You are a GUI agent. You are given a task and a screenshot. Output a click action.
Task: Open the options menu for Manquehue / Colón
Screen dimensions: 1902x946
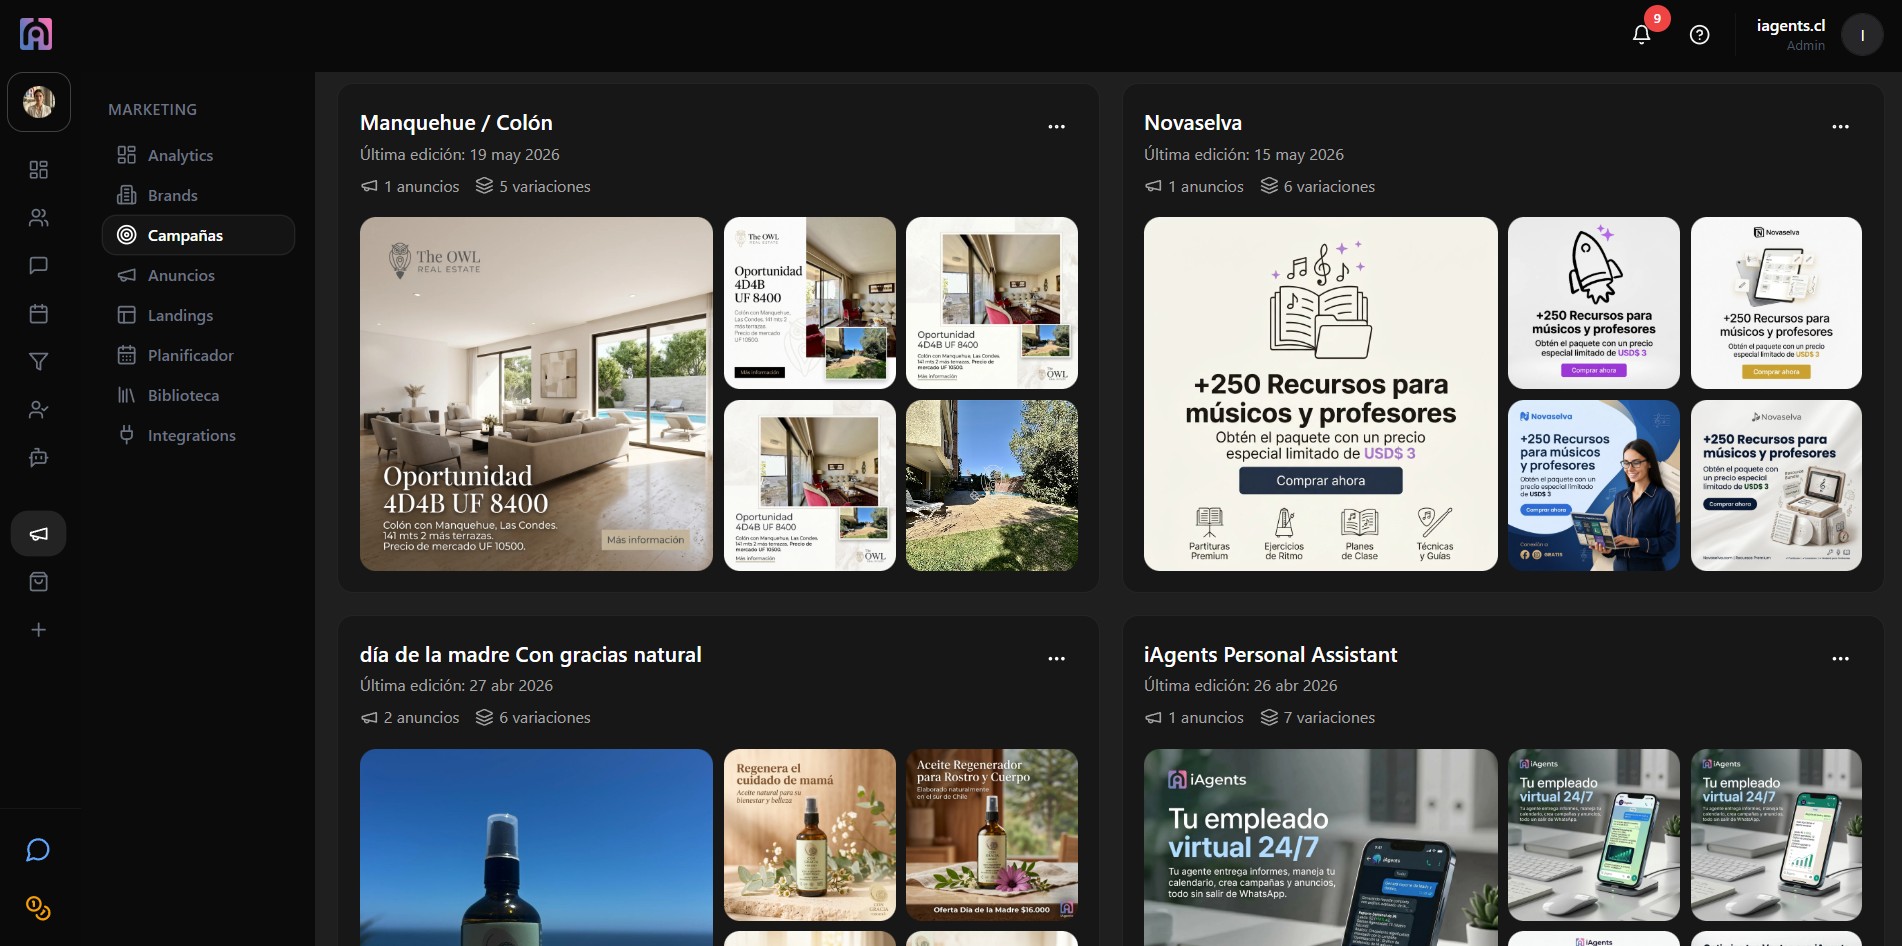point(1056,127)
